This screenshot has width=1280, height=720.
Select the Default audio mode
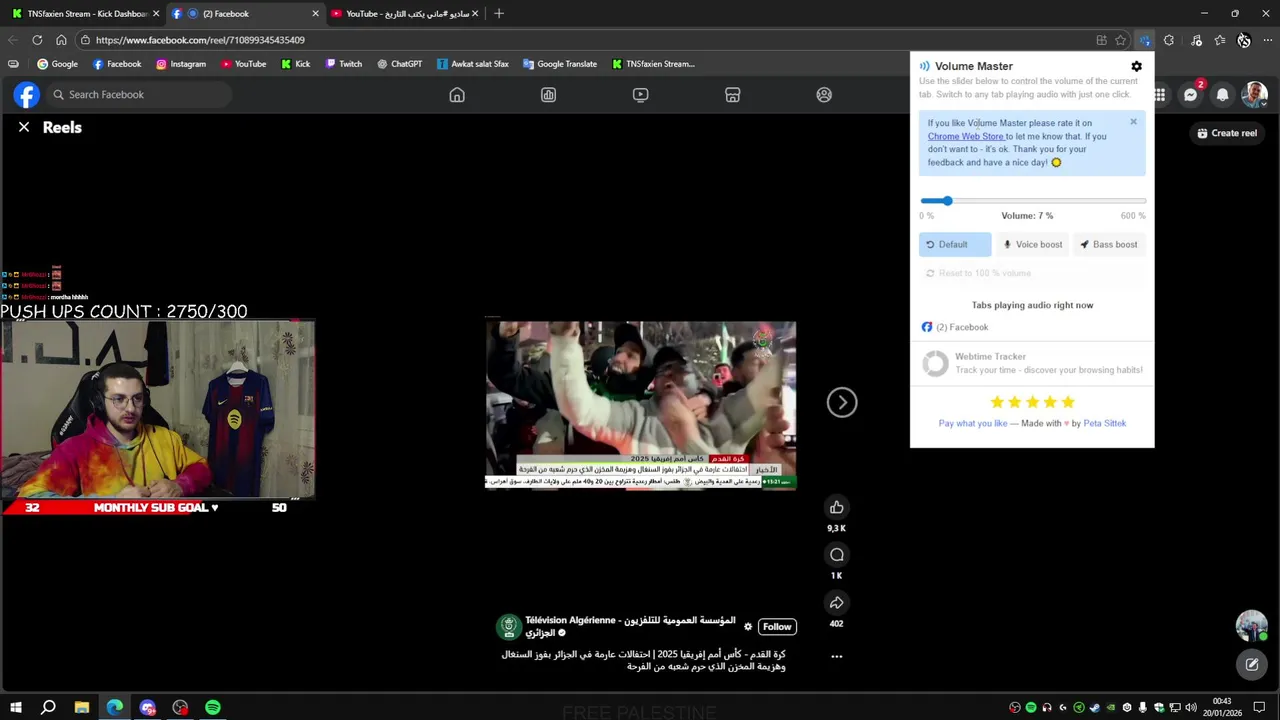click(955, 244)
